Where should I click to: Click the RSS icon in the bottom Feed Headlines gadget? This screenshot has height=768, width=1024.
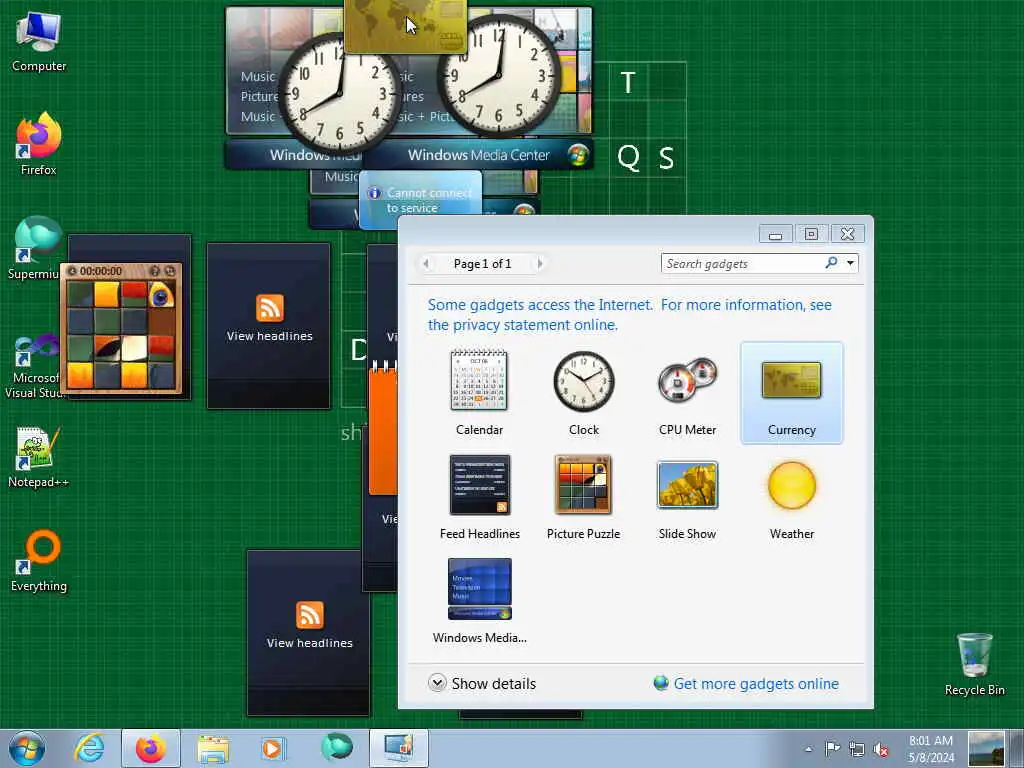(x=310, y=615)
